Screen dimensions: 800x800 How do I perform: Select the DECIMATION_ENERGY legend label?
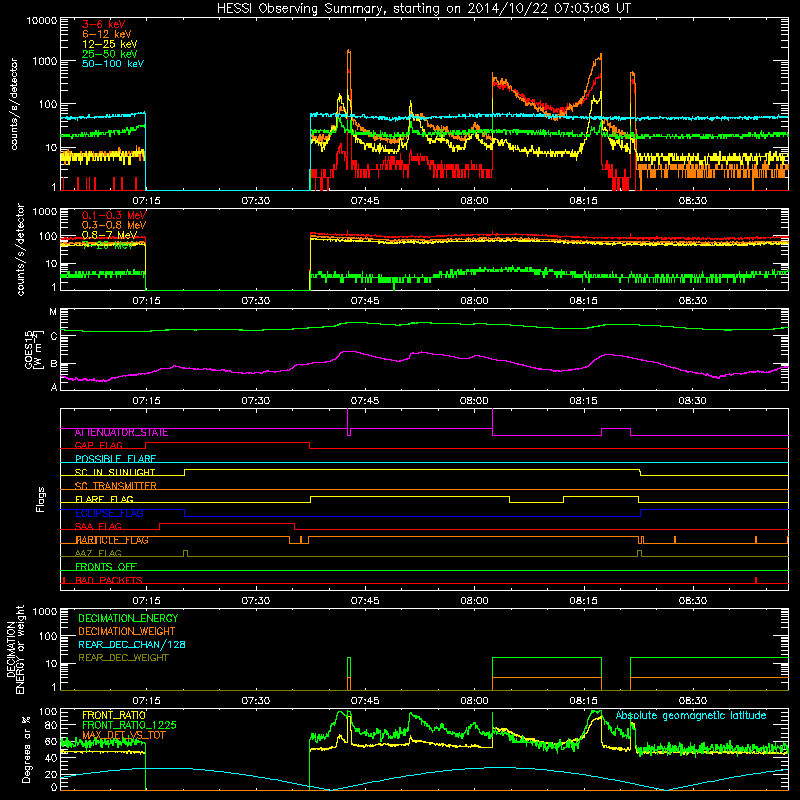point(128,618)
